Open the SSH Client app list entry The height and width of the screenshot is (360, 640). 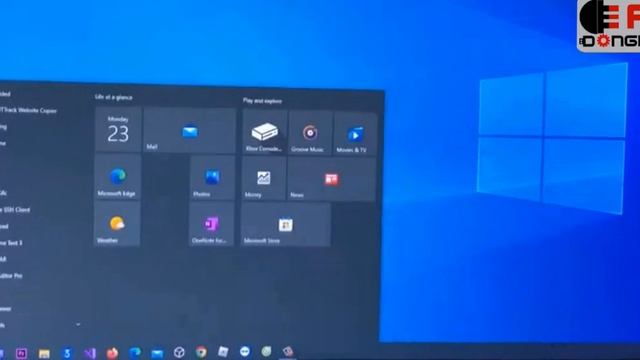click(x=16, y=210)
